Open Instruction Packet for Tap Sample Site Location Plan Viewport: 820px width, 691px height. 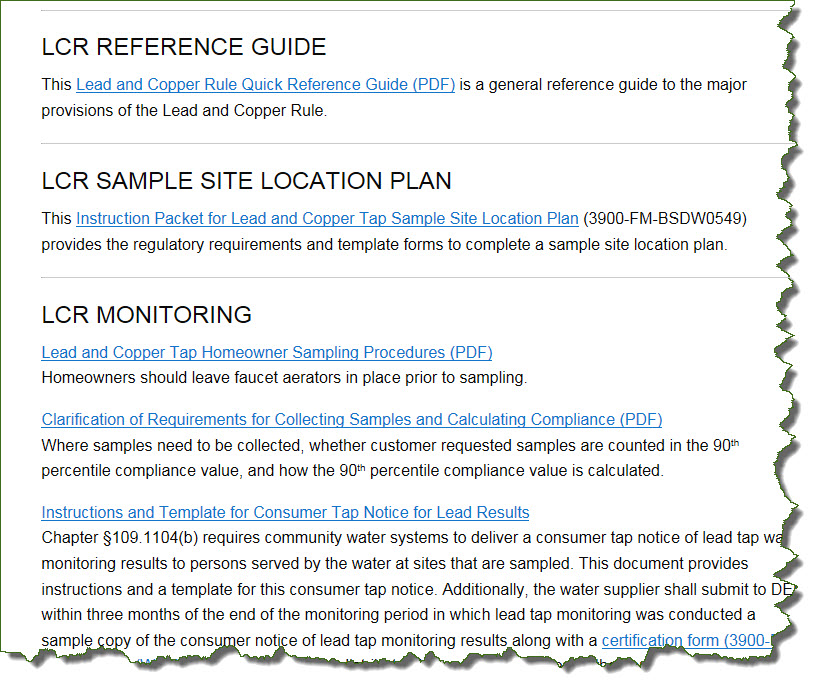click(327, 218)
